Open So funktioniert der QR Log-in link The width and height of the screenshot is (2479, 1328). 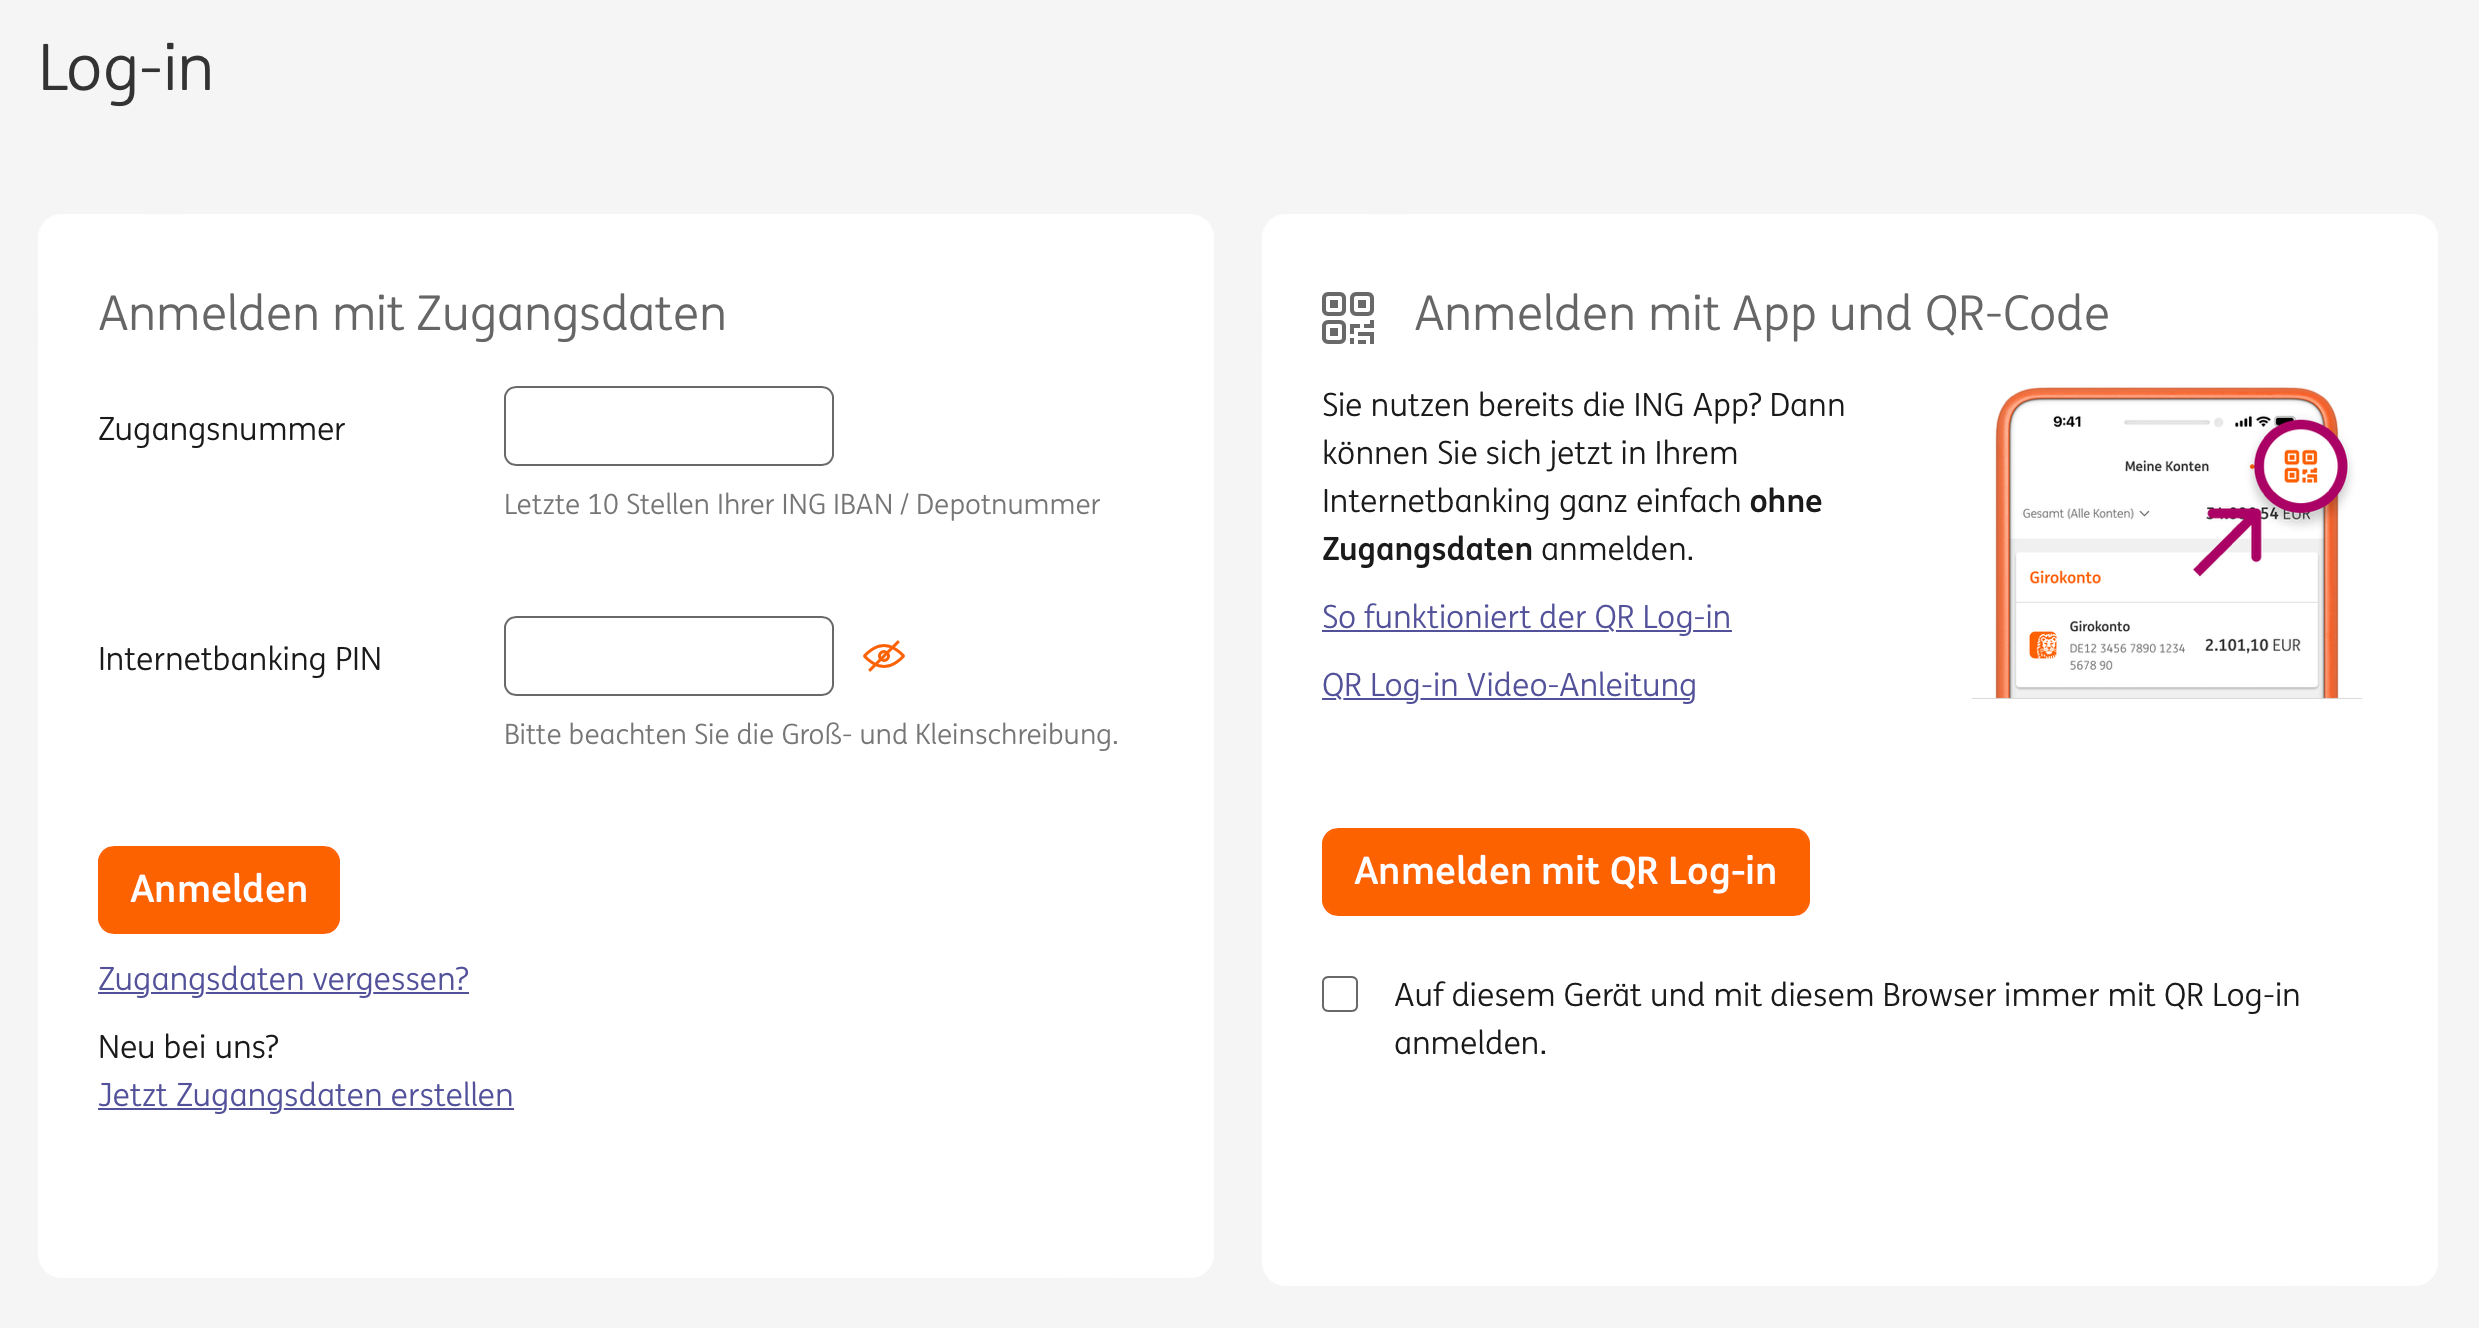[1526, 617]
